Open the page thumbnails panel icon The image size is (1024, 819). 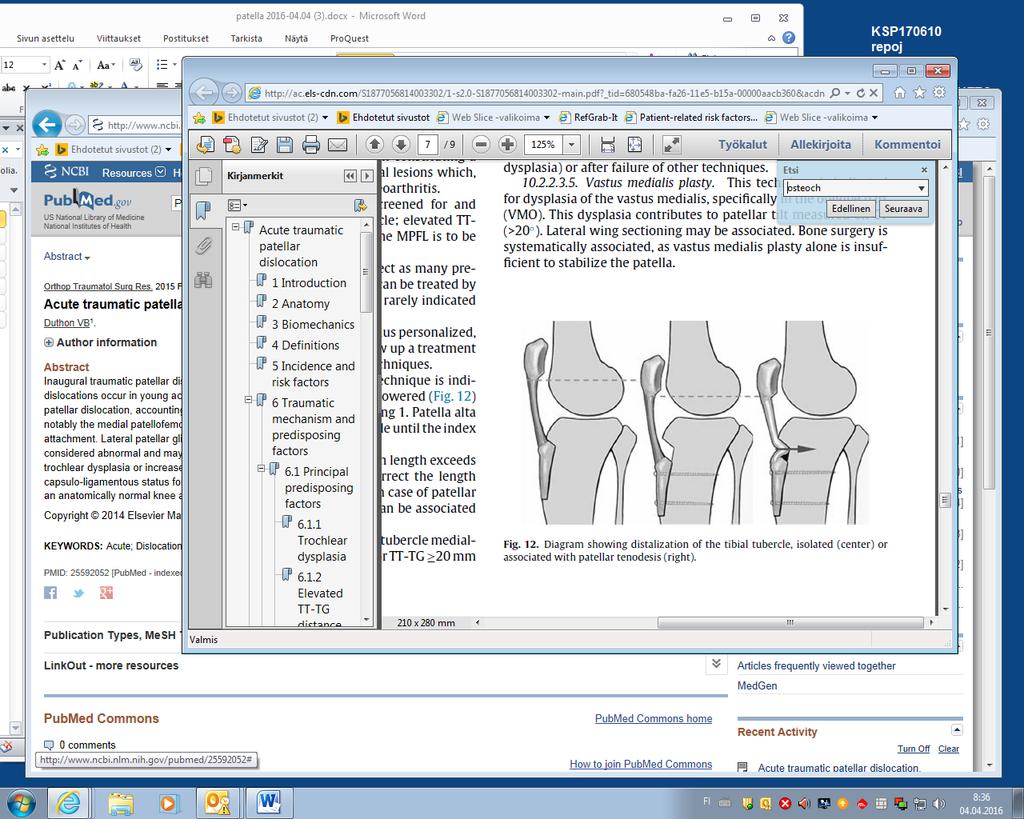(x=204, y=176)
